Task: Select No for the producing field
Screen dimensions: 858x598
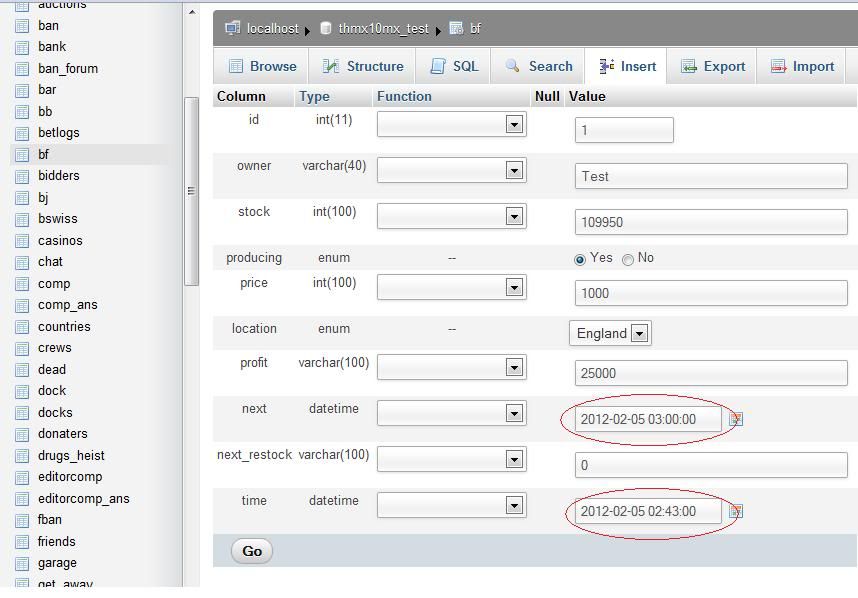Action: (x=628, y=259)
